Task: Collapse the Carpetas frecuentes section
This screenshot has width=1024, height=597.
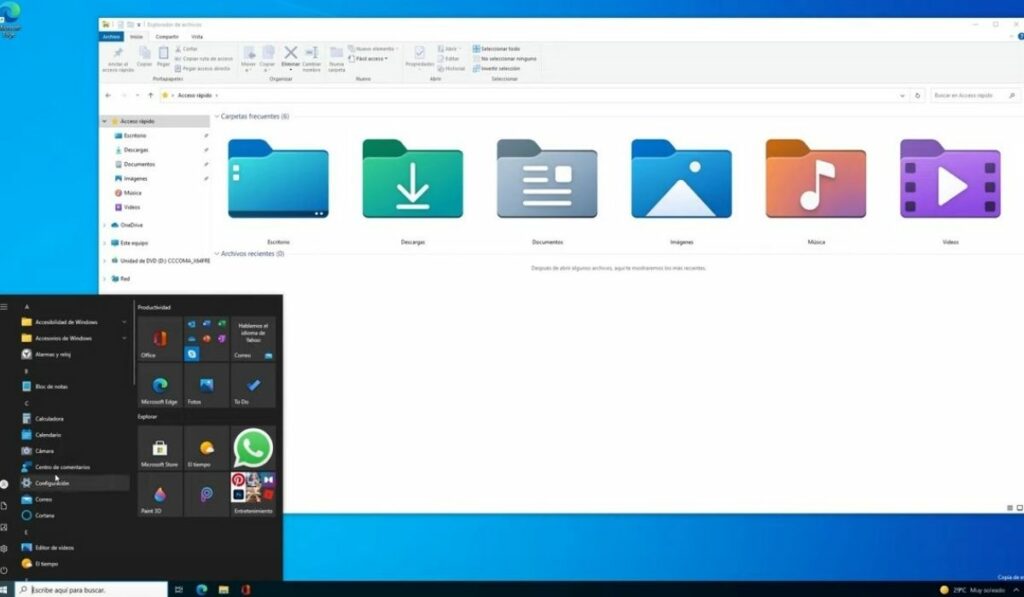Action: coord(216,117)
